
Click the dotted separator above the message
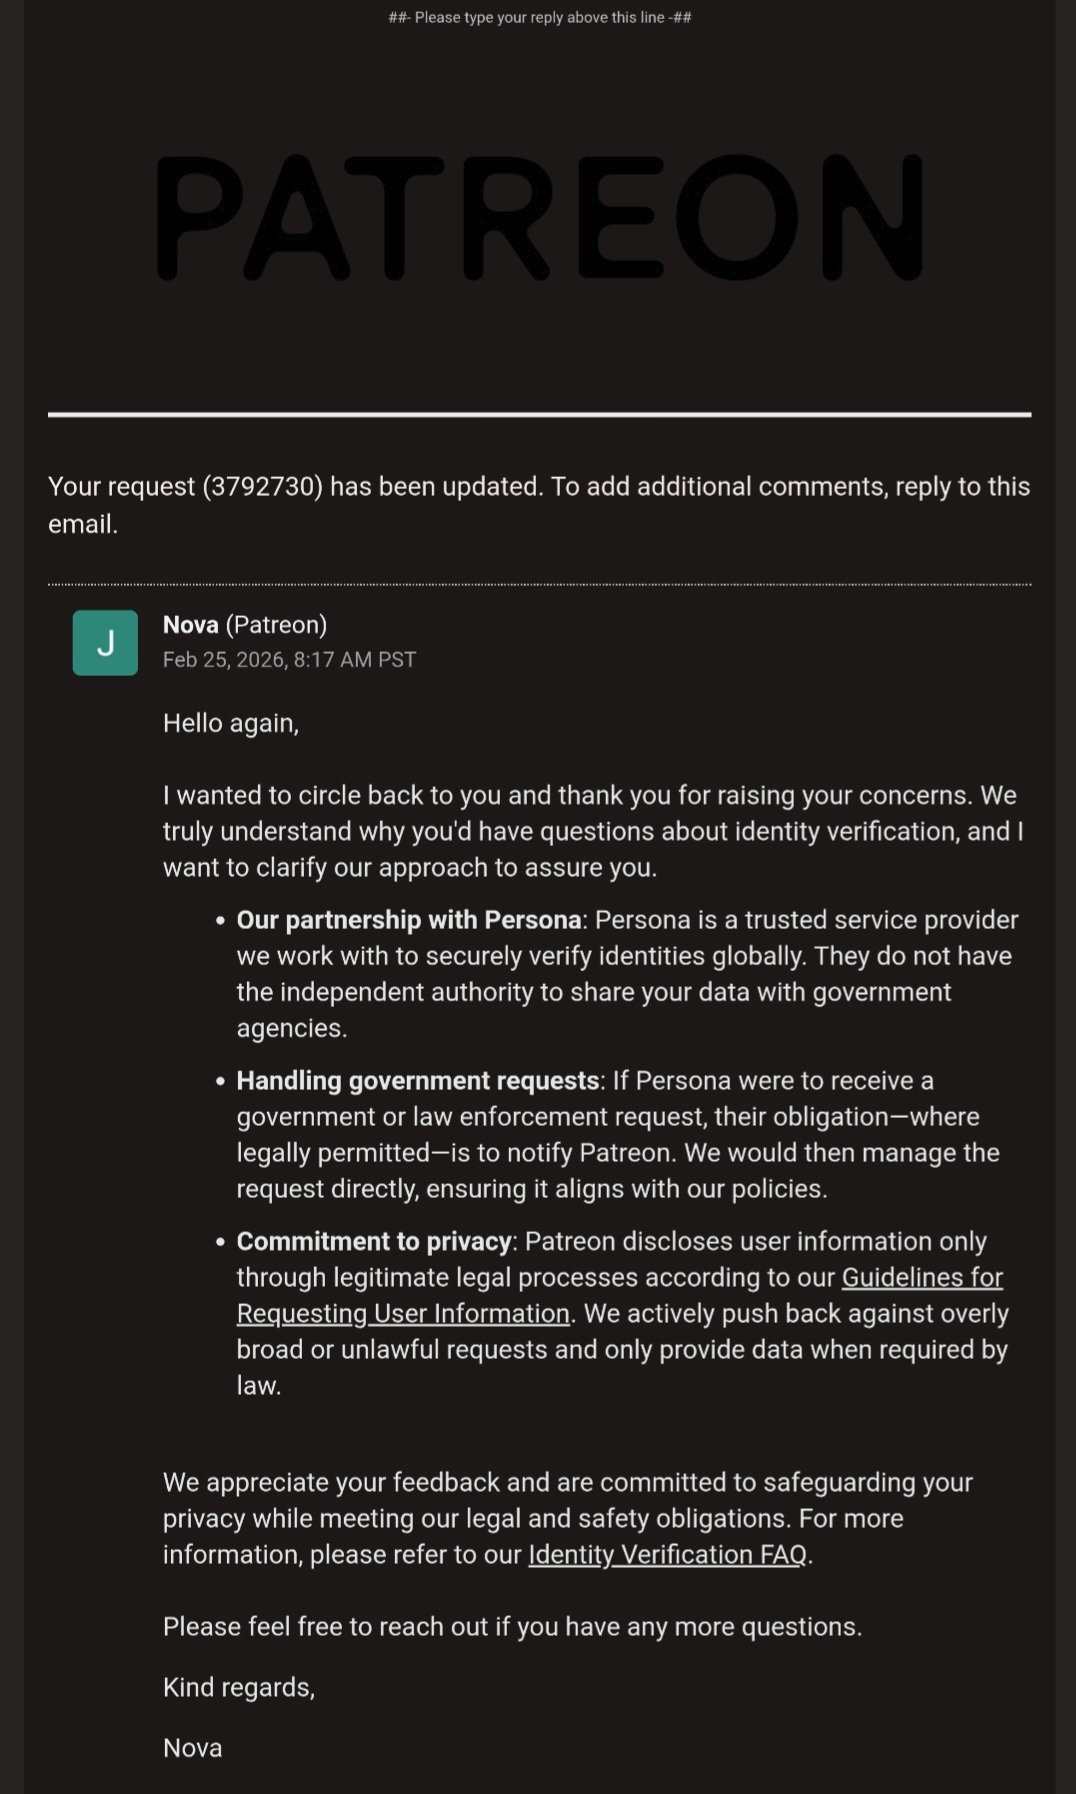539,584
